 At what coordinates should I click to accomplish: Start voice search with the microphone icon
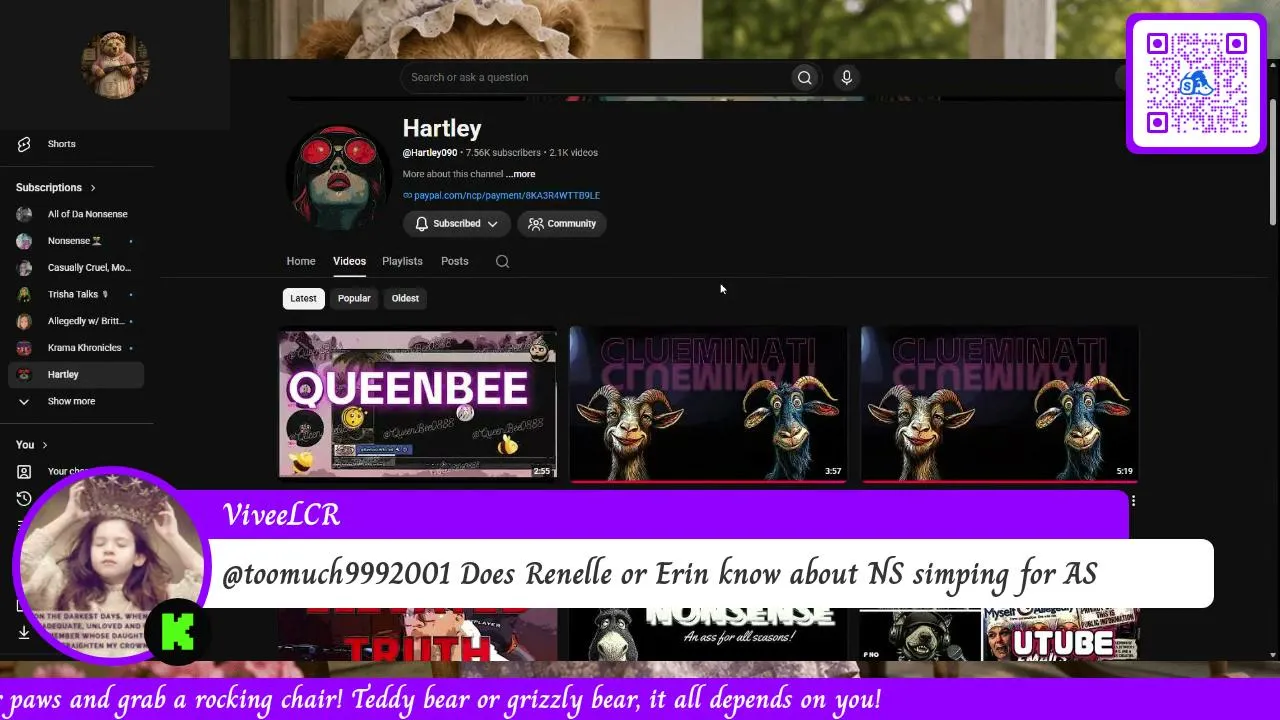(846, 77)
